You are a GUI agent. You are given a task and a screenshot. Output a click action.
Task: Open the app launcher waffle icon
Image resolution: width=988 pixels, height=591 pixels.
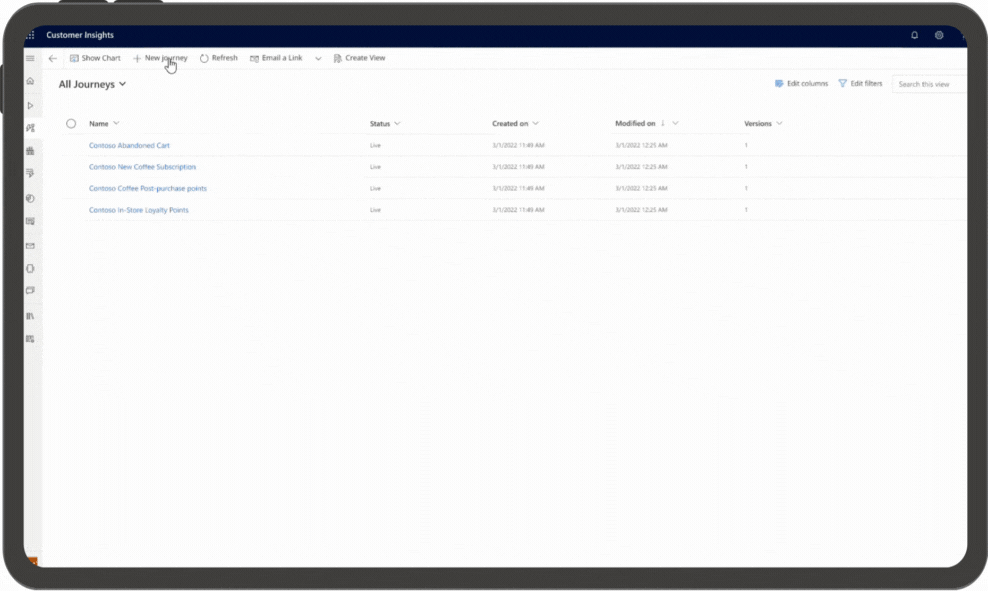click(x=30, y=35)
